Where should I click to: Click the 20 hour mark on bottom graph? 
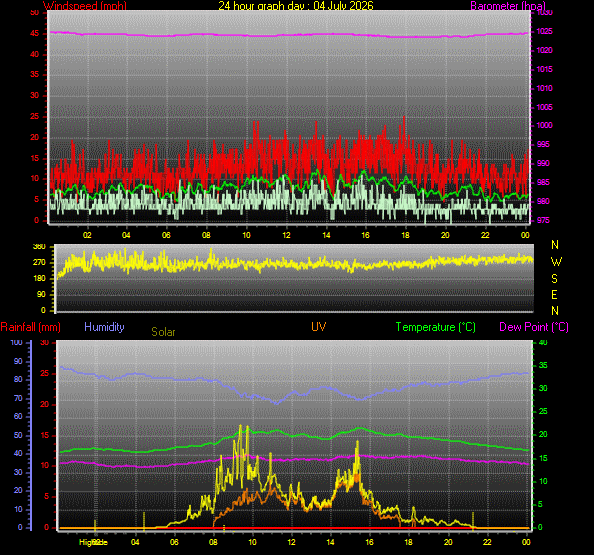coord(448,542)
